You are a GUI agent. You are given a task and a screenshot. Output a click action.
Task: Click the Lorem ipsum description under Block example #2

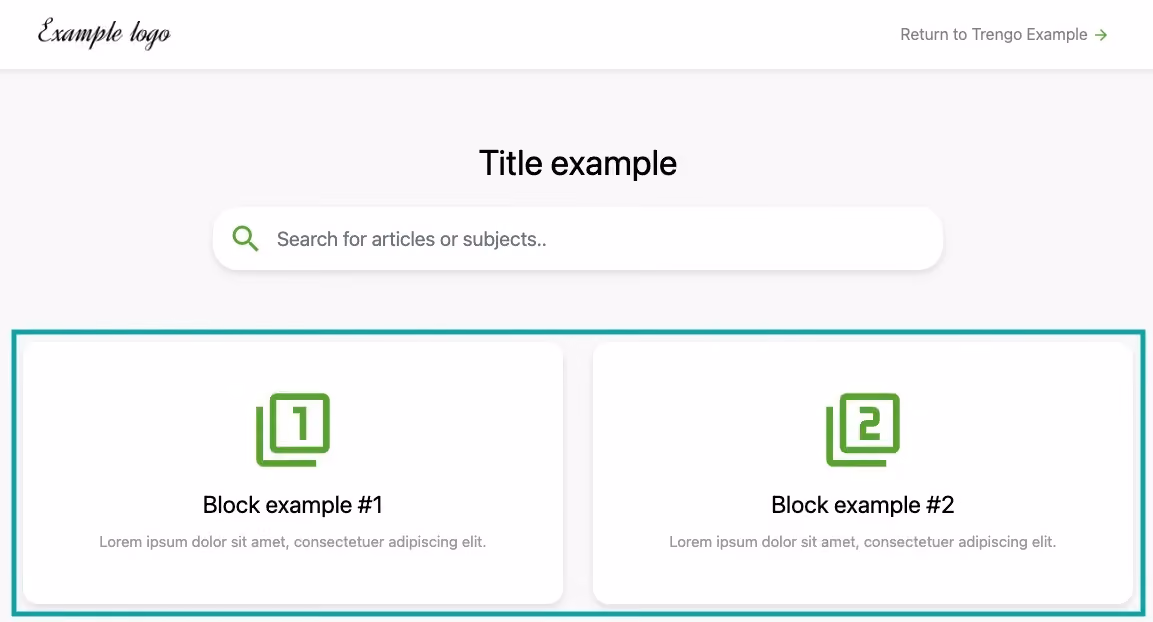863,542
